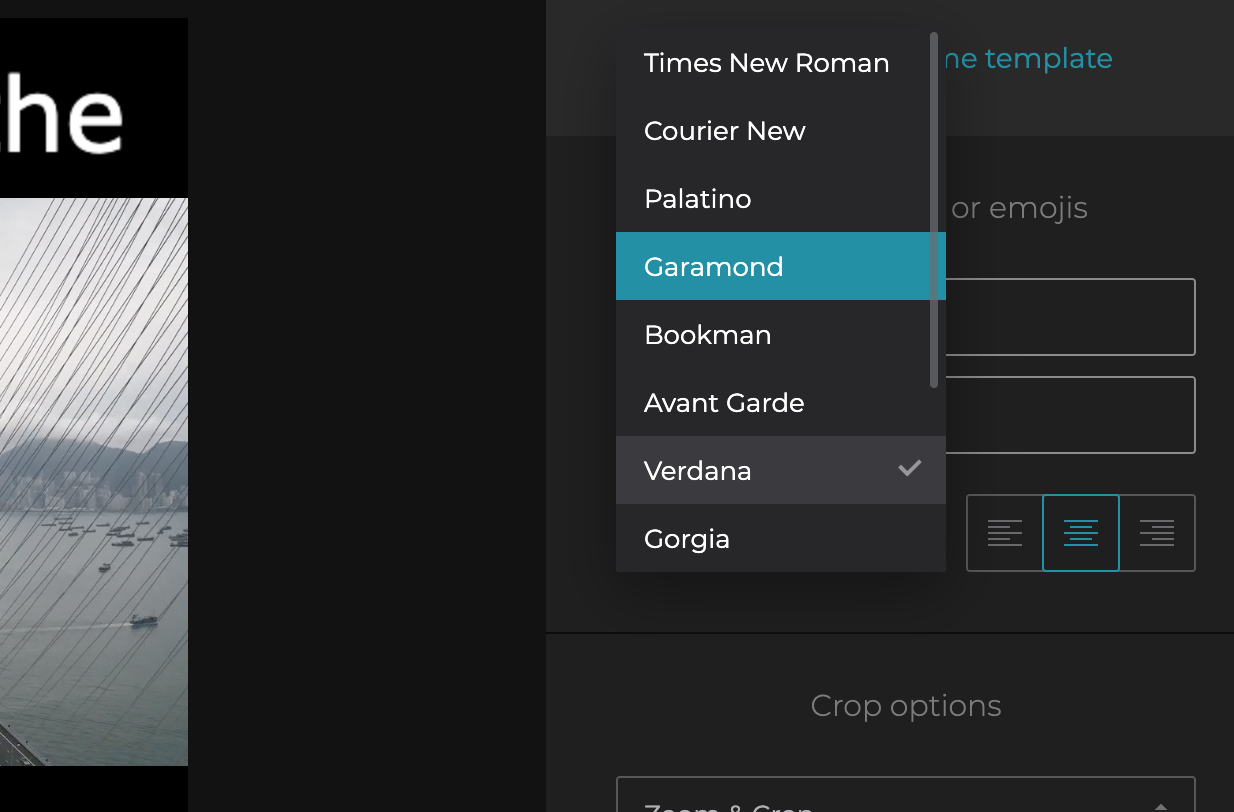Pick Times New Roman from font list

[766, 63]
